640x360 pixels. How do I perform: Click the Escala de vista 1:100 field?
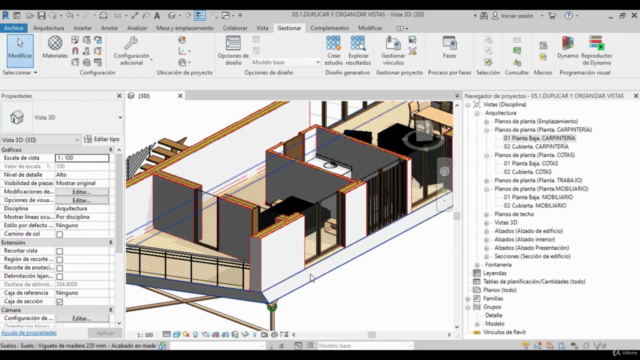pyautogui.click(x=82, y=158)
